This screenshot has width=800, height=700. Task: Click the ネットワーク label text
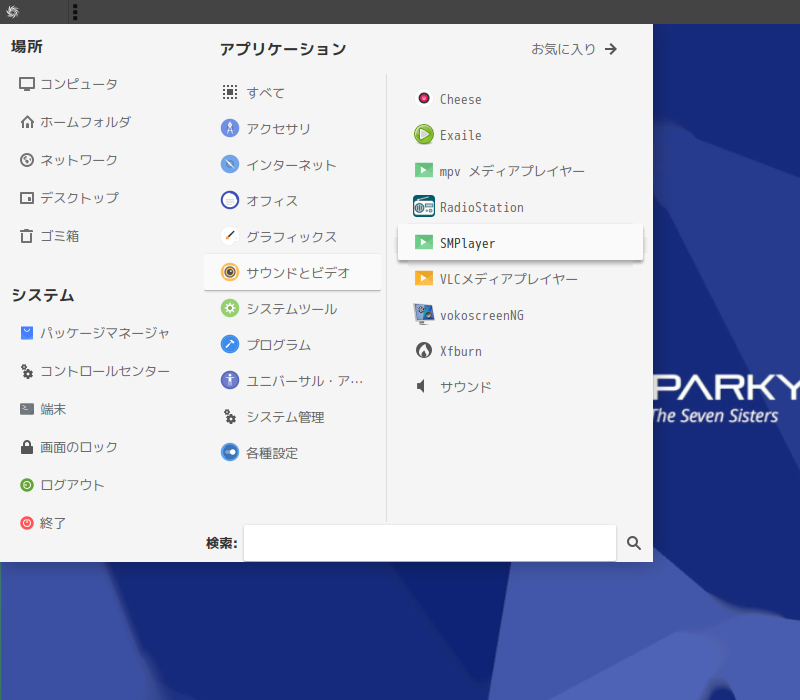click(x=79, y=160)
